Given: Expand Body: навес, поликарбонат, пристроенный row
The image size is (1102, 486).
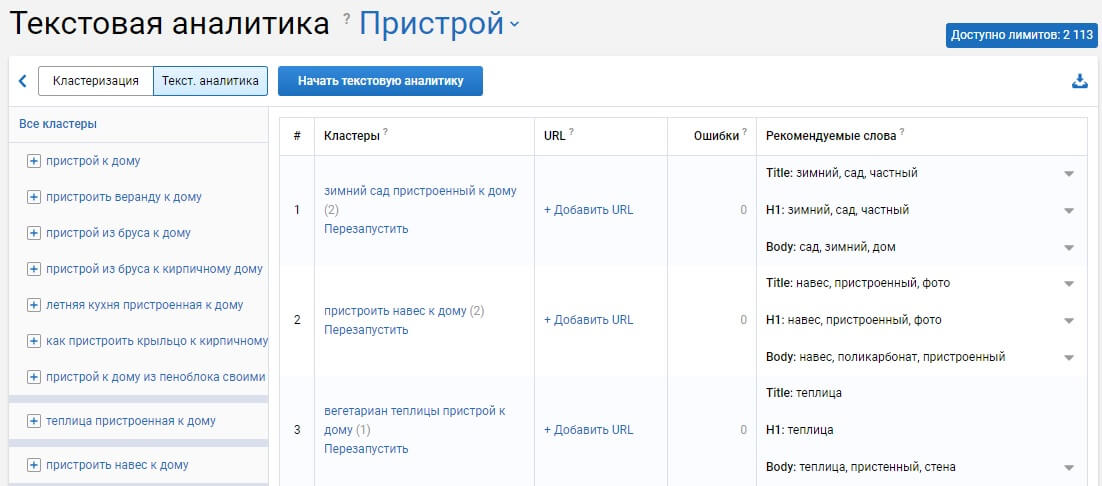Looking at the screenshot, I should [1068, 358].
